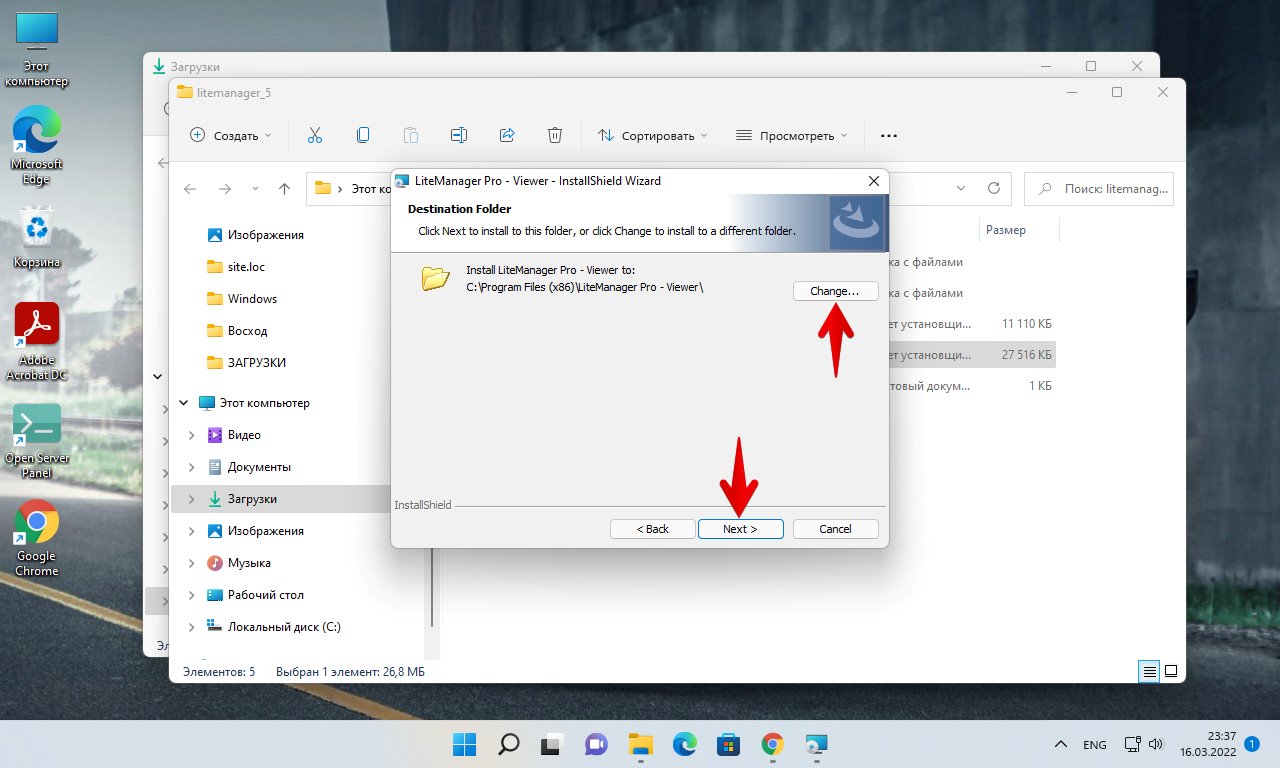Collapse the Этот компьютер tree node
This screenshot has height=768, width=1280.
tap(183, 403)
